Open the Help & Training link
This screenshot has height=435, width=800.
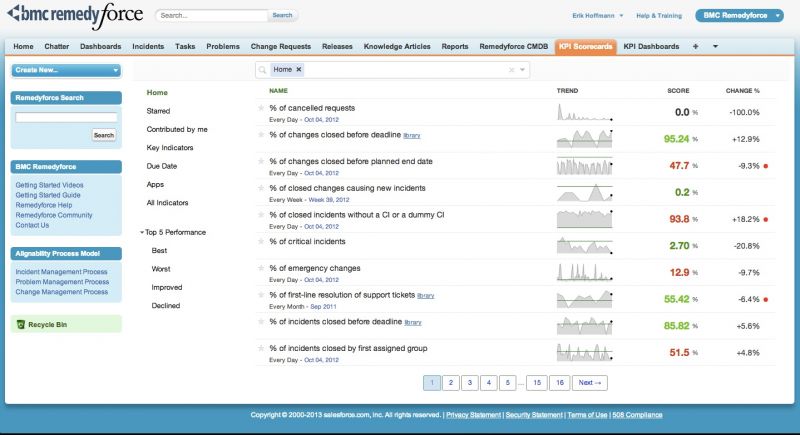click(659, 16)
